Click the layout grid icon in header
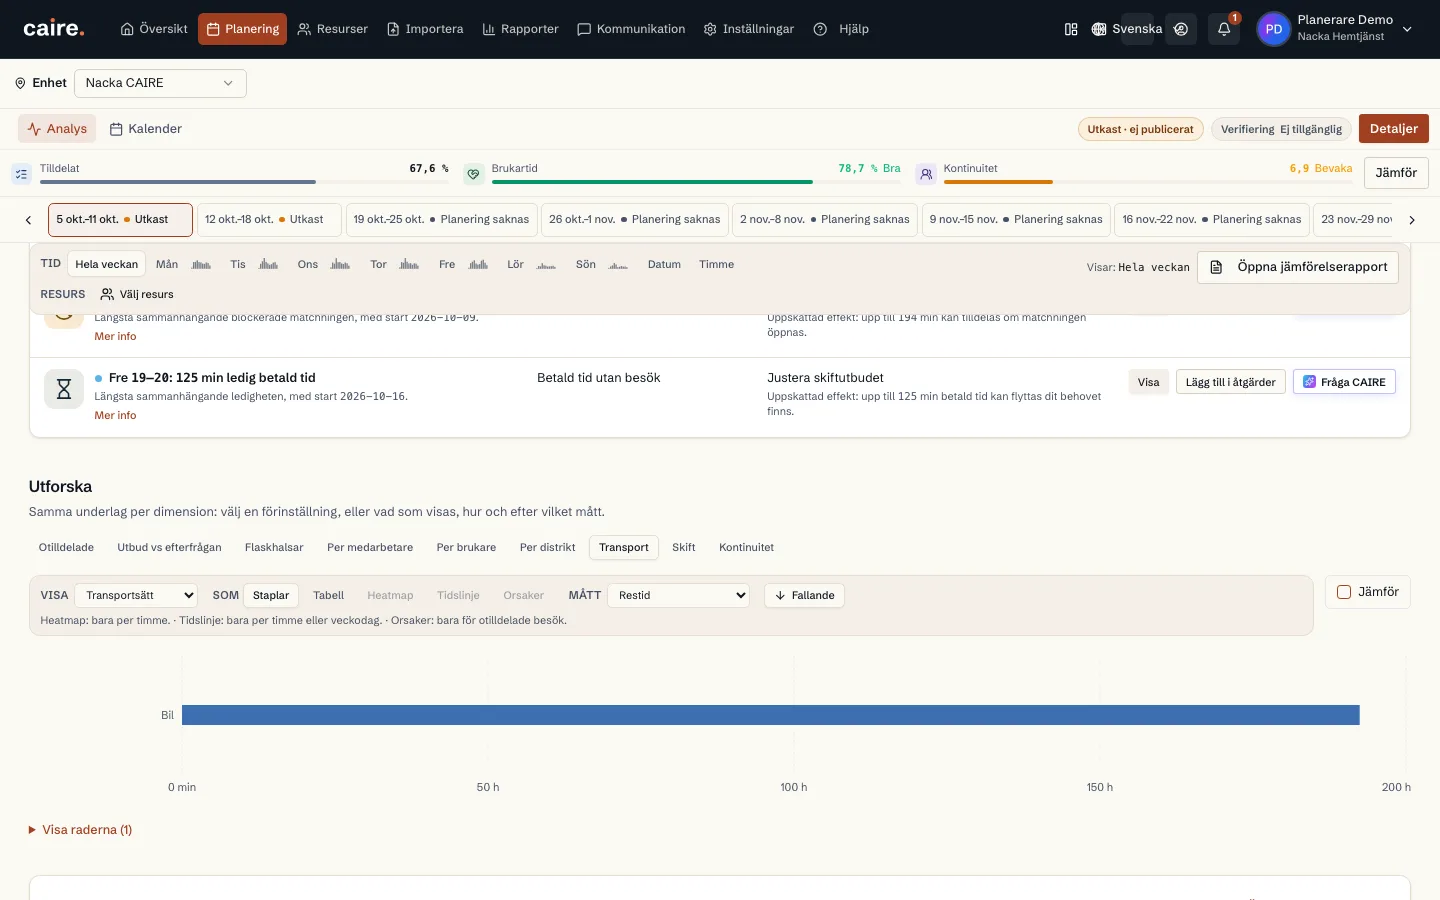Image resolution: width=1440 pixels, height=900 pixels. (x=1071, y=29)
